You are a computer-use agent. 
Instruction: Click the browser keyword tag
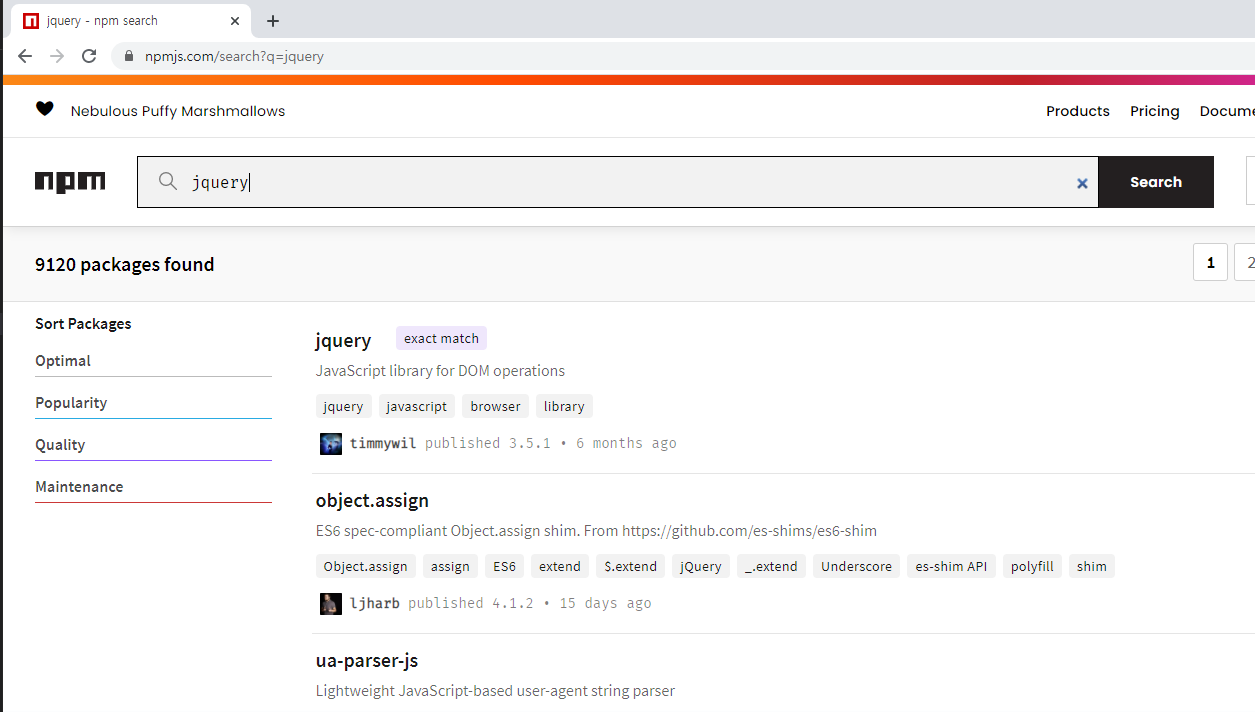[496, 406]
